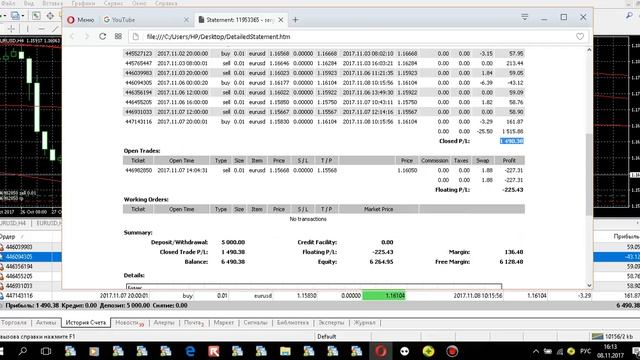This screenshot has height=360, width=640.
Task: Open Opera tab menu icon at top right
Action: pyautogui.click(x=524, y=17)
